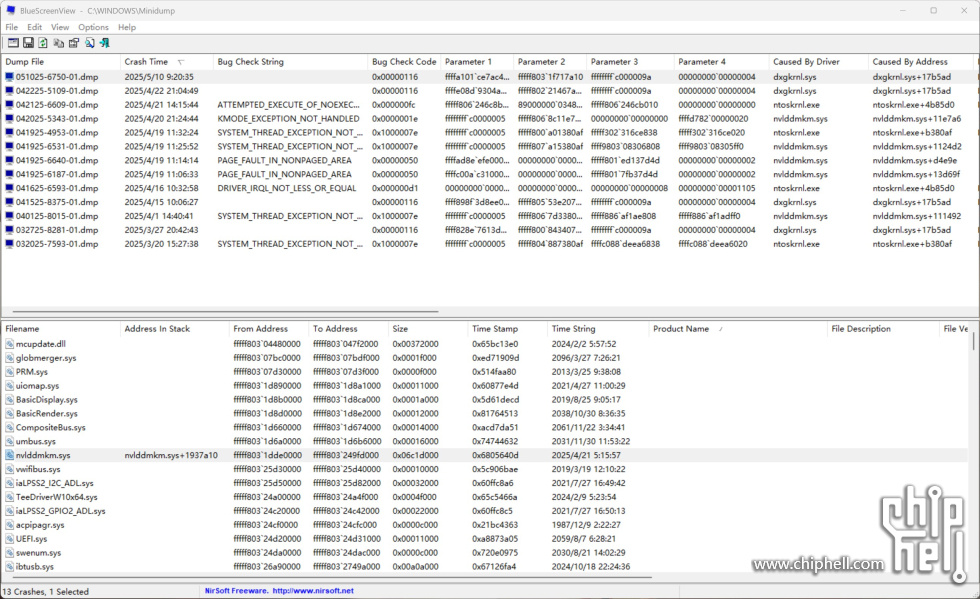Click the Save Selected Items floppy icon
Viewport: 980px width, 599px height.
(28, 43)
